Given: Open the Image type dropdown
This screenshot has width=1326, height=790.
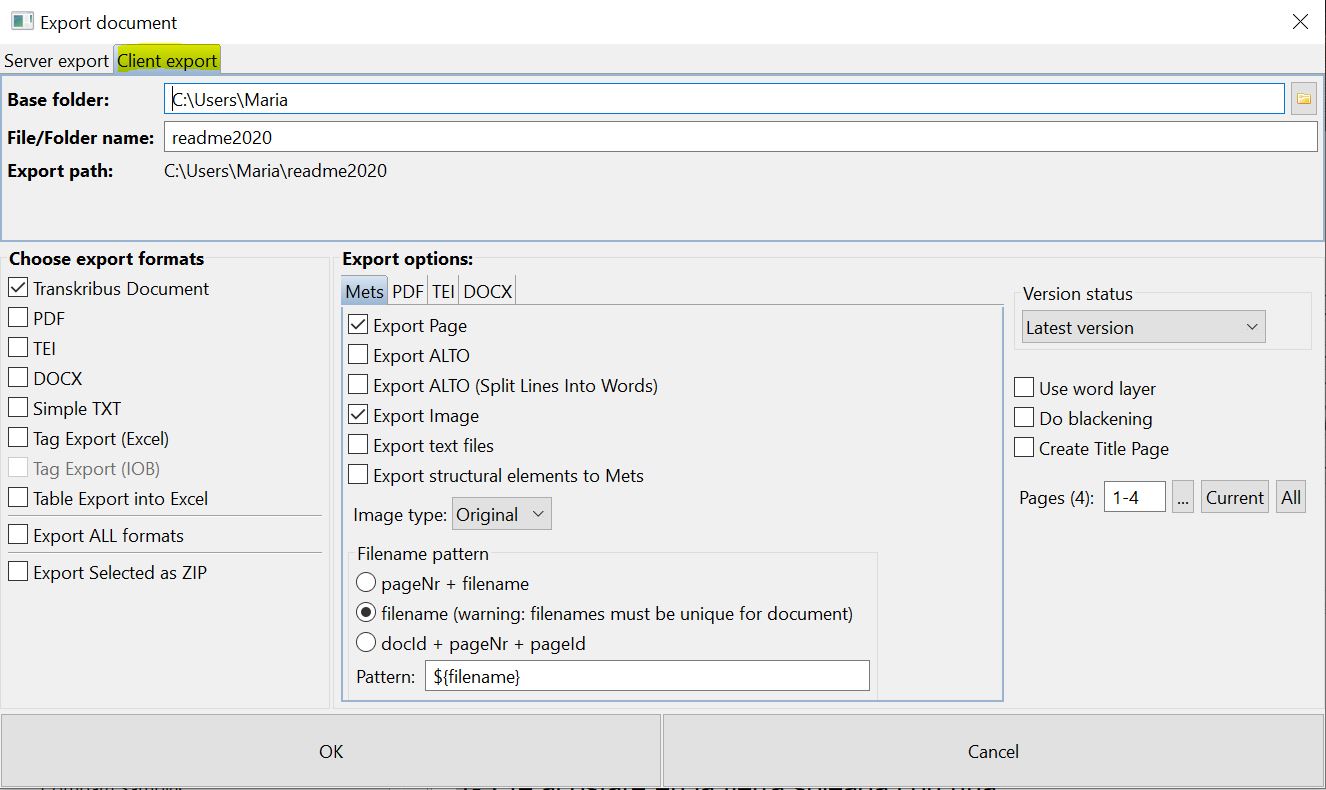Looking at the screenshot, I should pyautogui.click(x=502, y=514).
